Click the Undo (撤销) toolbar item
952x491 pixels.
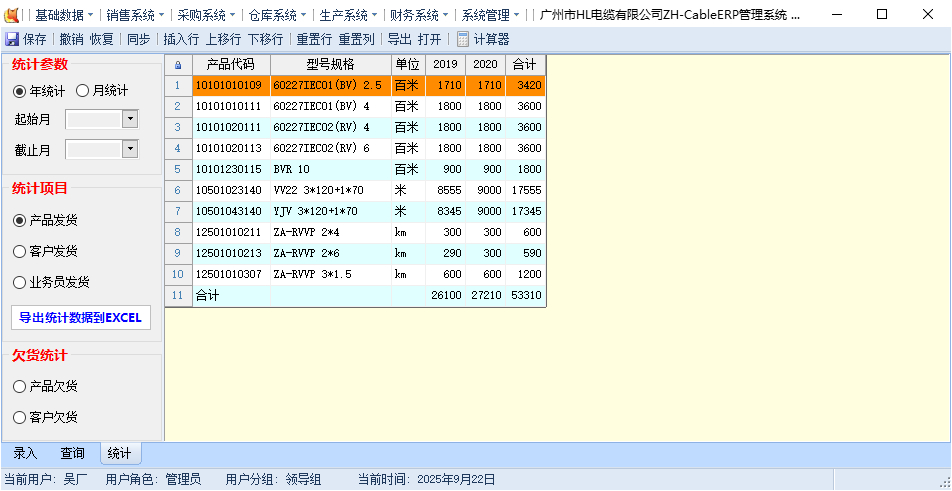71,39
